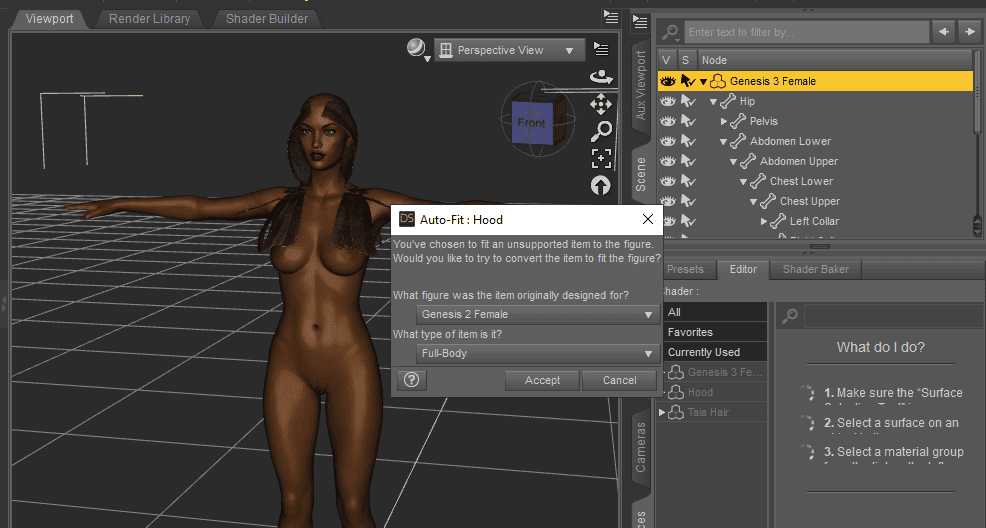Open the Genesis 2 Female figure dropdown

click(538, 314)
